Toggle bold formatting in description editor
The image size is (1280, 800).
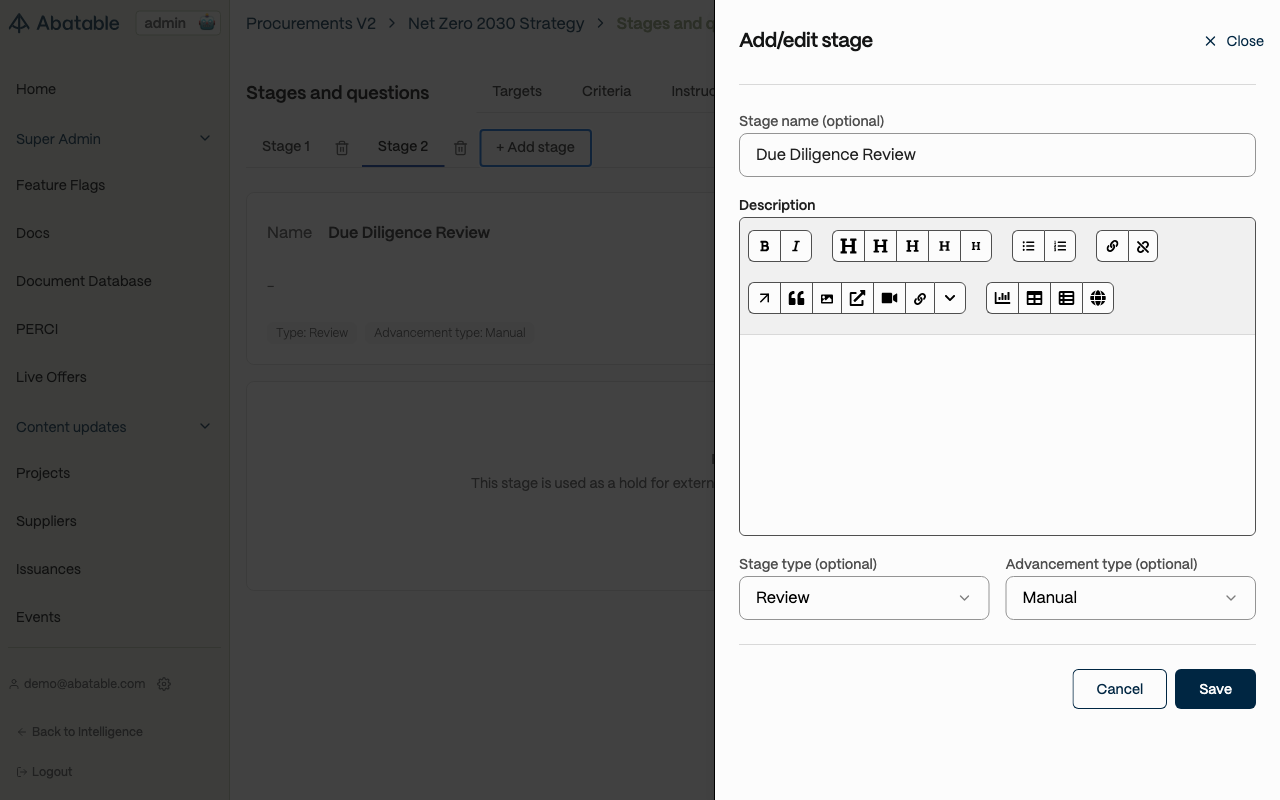764,246
